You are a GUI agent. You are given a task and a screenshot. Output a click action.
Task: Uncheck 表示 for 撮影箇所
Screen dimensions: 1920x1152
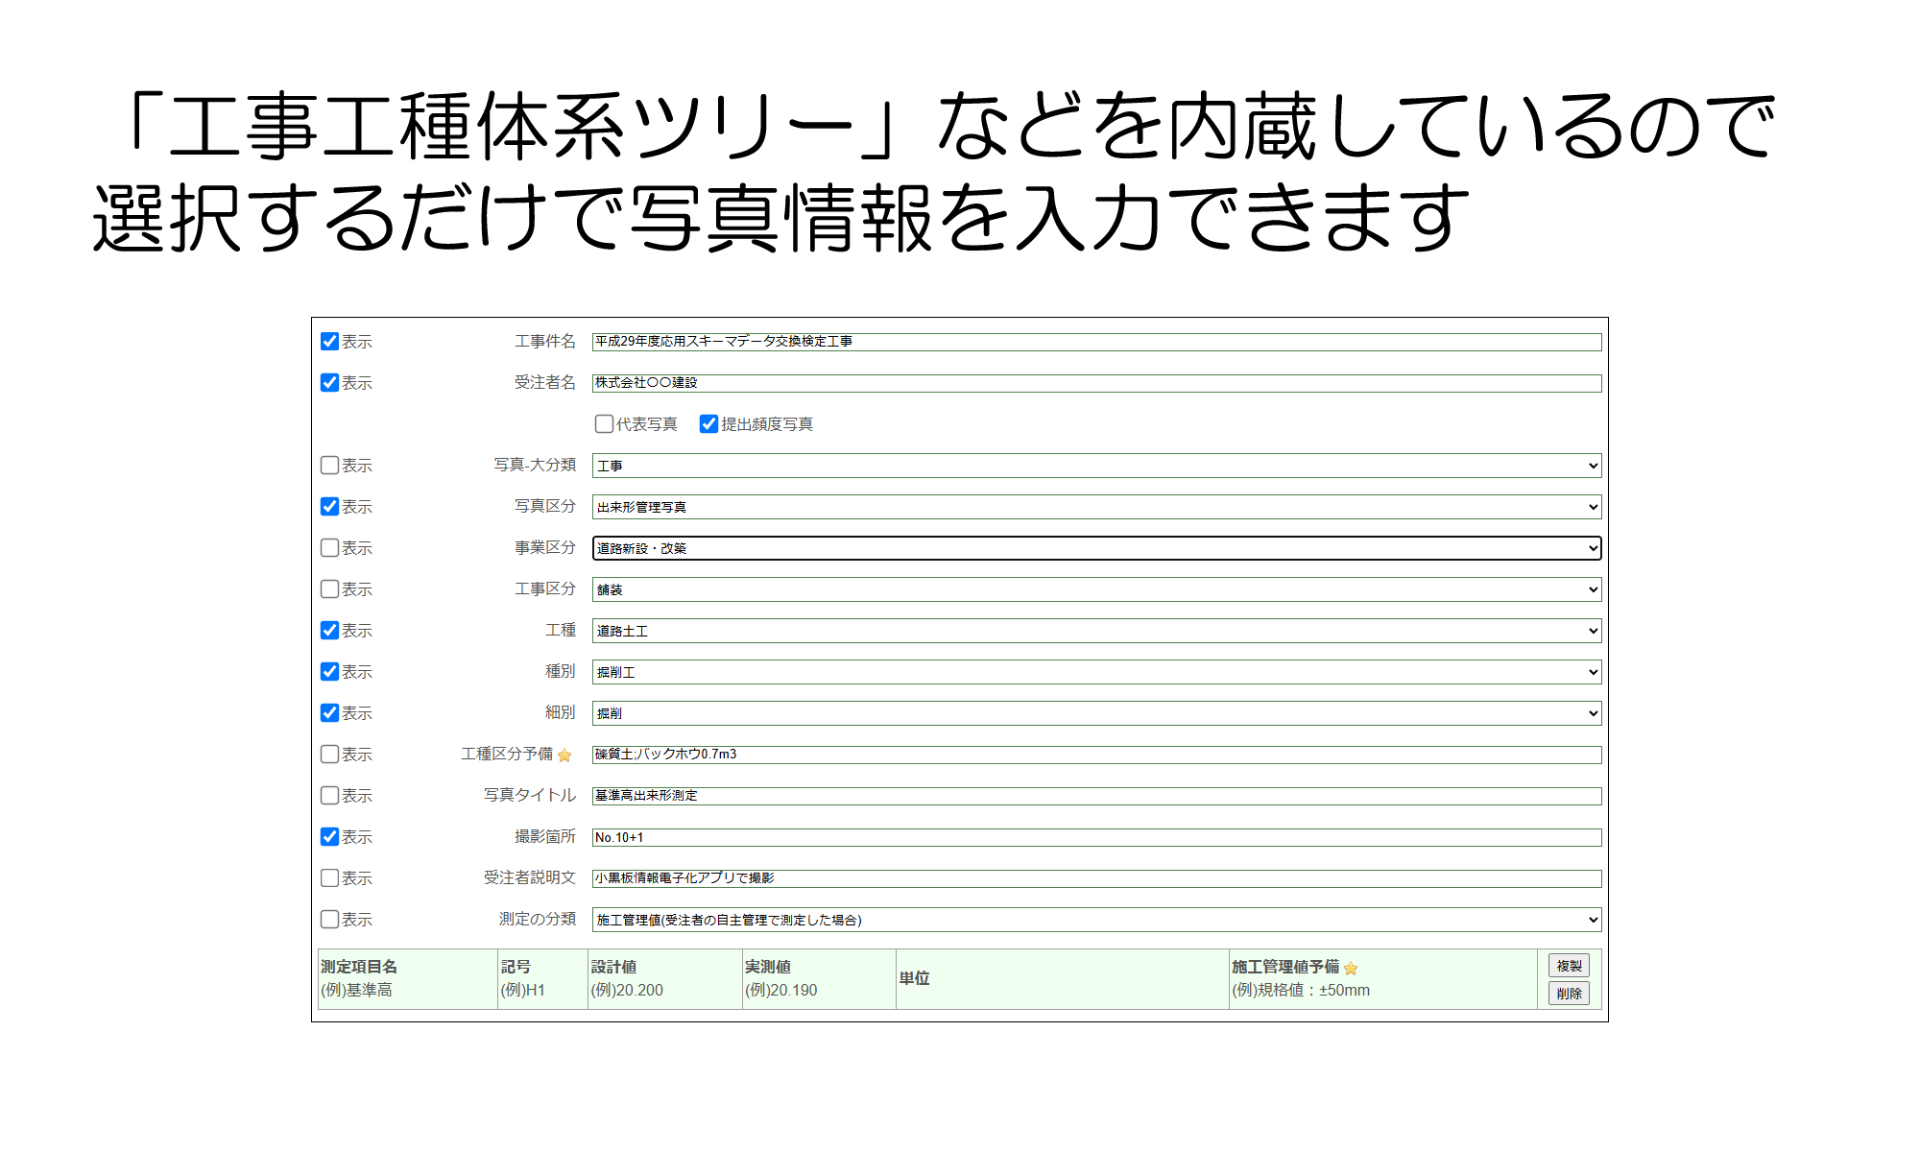tap(330, 837)
